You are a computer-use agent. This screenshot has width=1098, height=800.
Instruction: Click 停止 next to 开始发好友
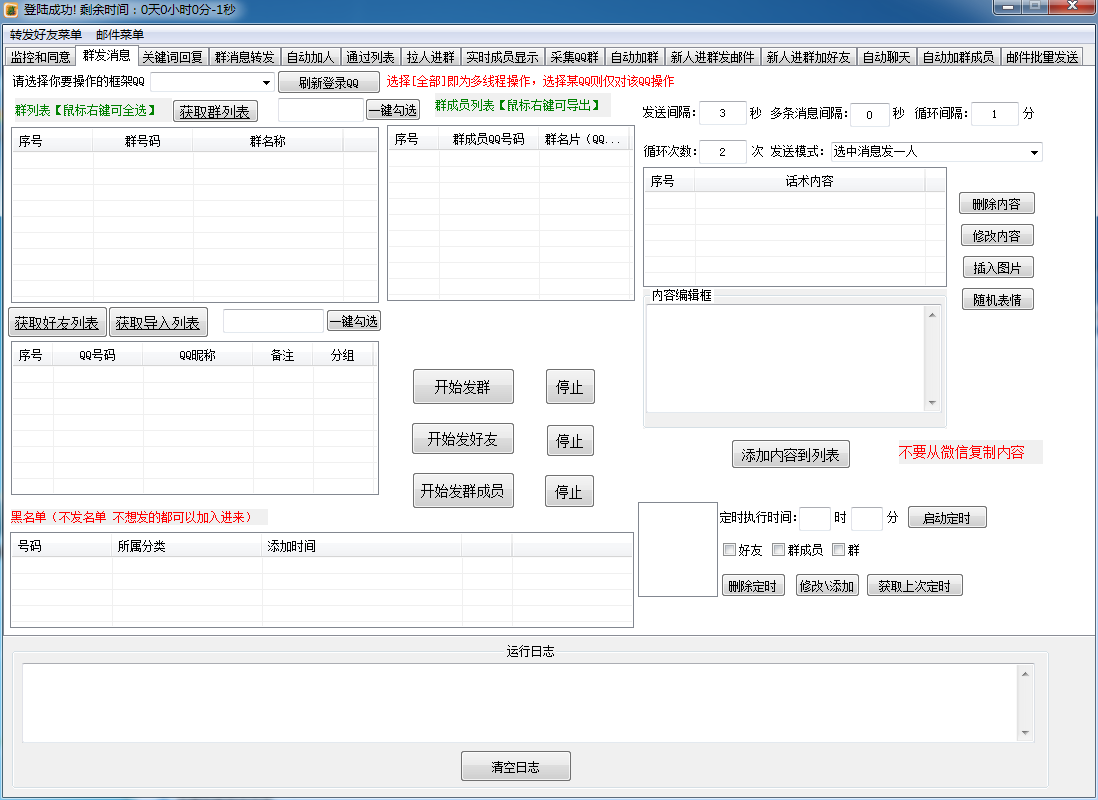point(570,441)
